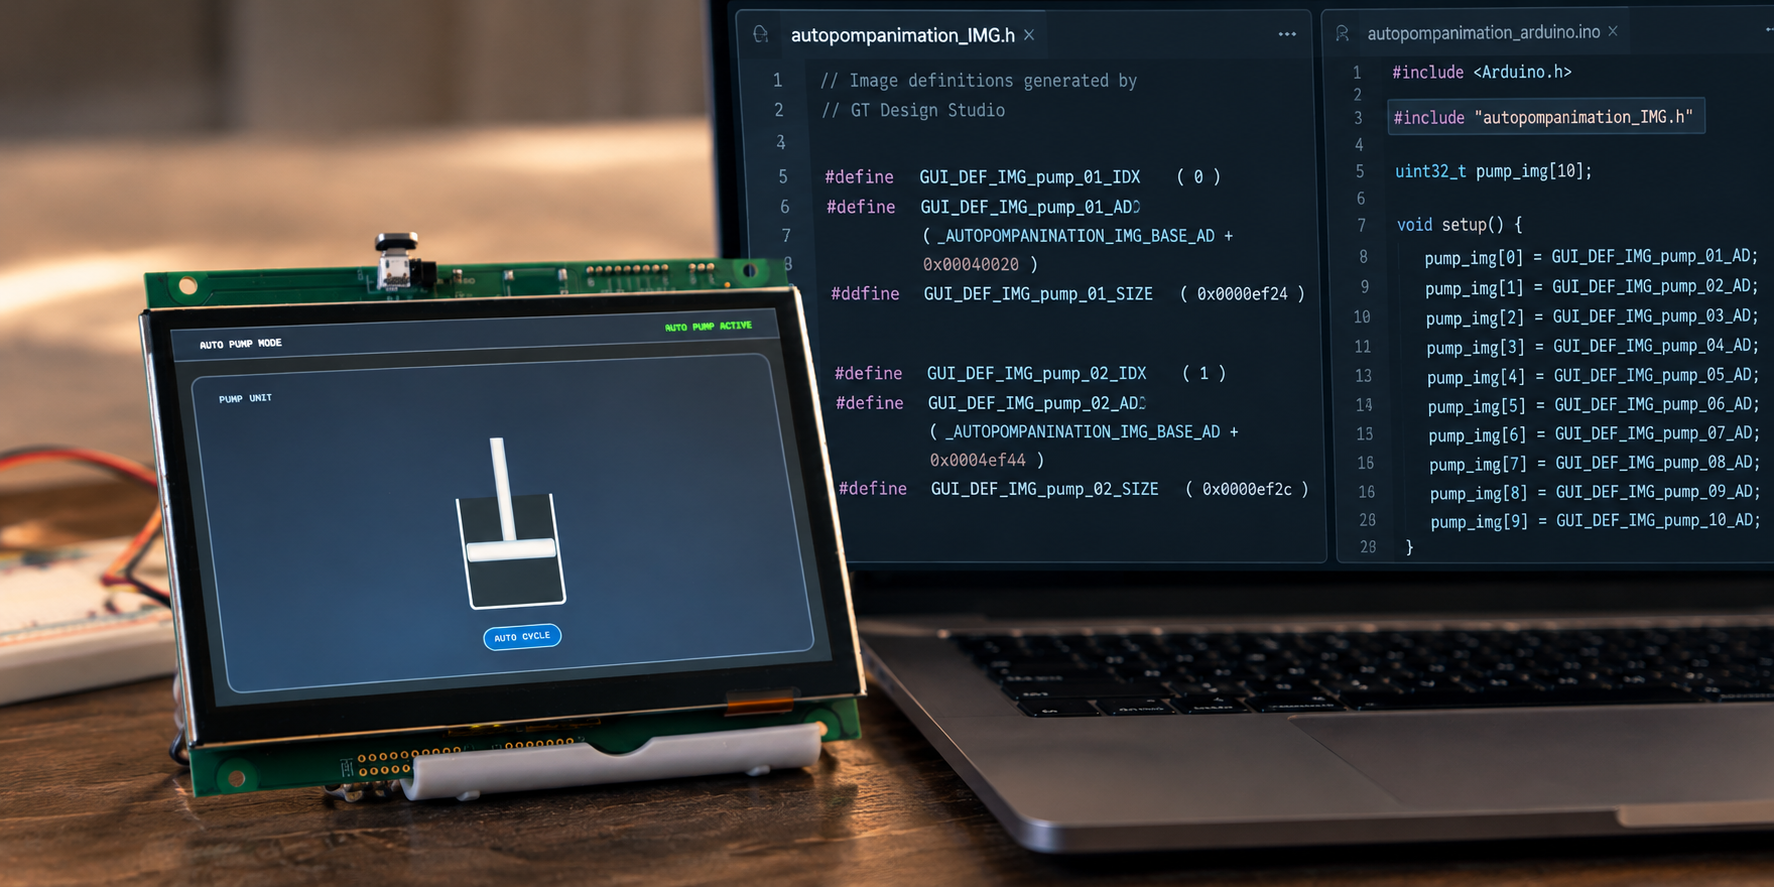The image size is (1774, 887).
Task: Click the 0x00040020 address value
Action: pyautogui.click(x=971, y=264)
